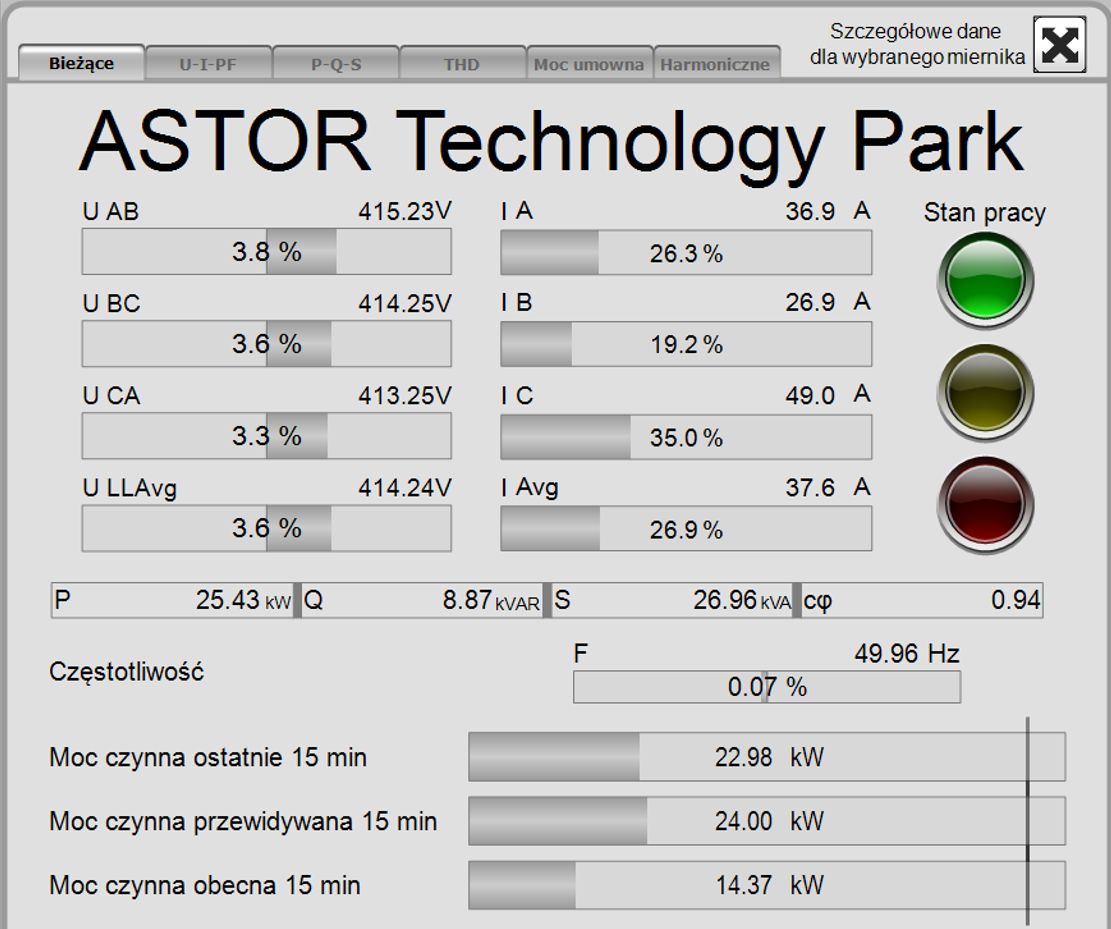Switch to the U-I-PF tab
This screenshot has height=929, width=1111.
[209, 64]
